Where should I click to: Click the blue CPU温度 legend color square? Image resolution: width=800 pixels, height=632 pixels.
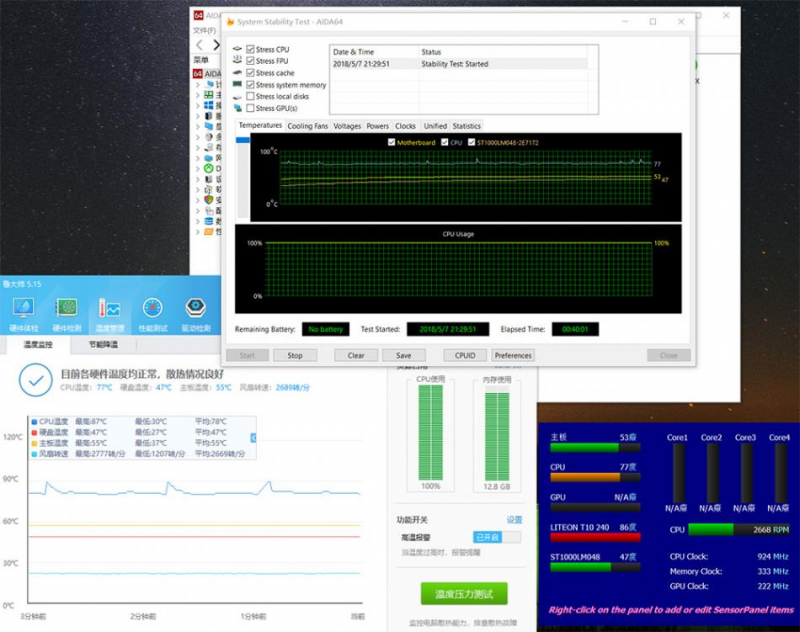[x=34, y=422]
